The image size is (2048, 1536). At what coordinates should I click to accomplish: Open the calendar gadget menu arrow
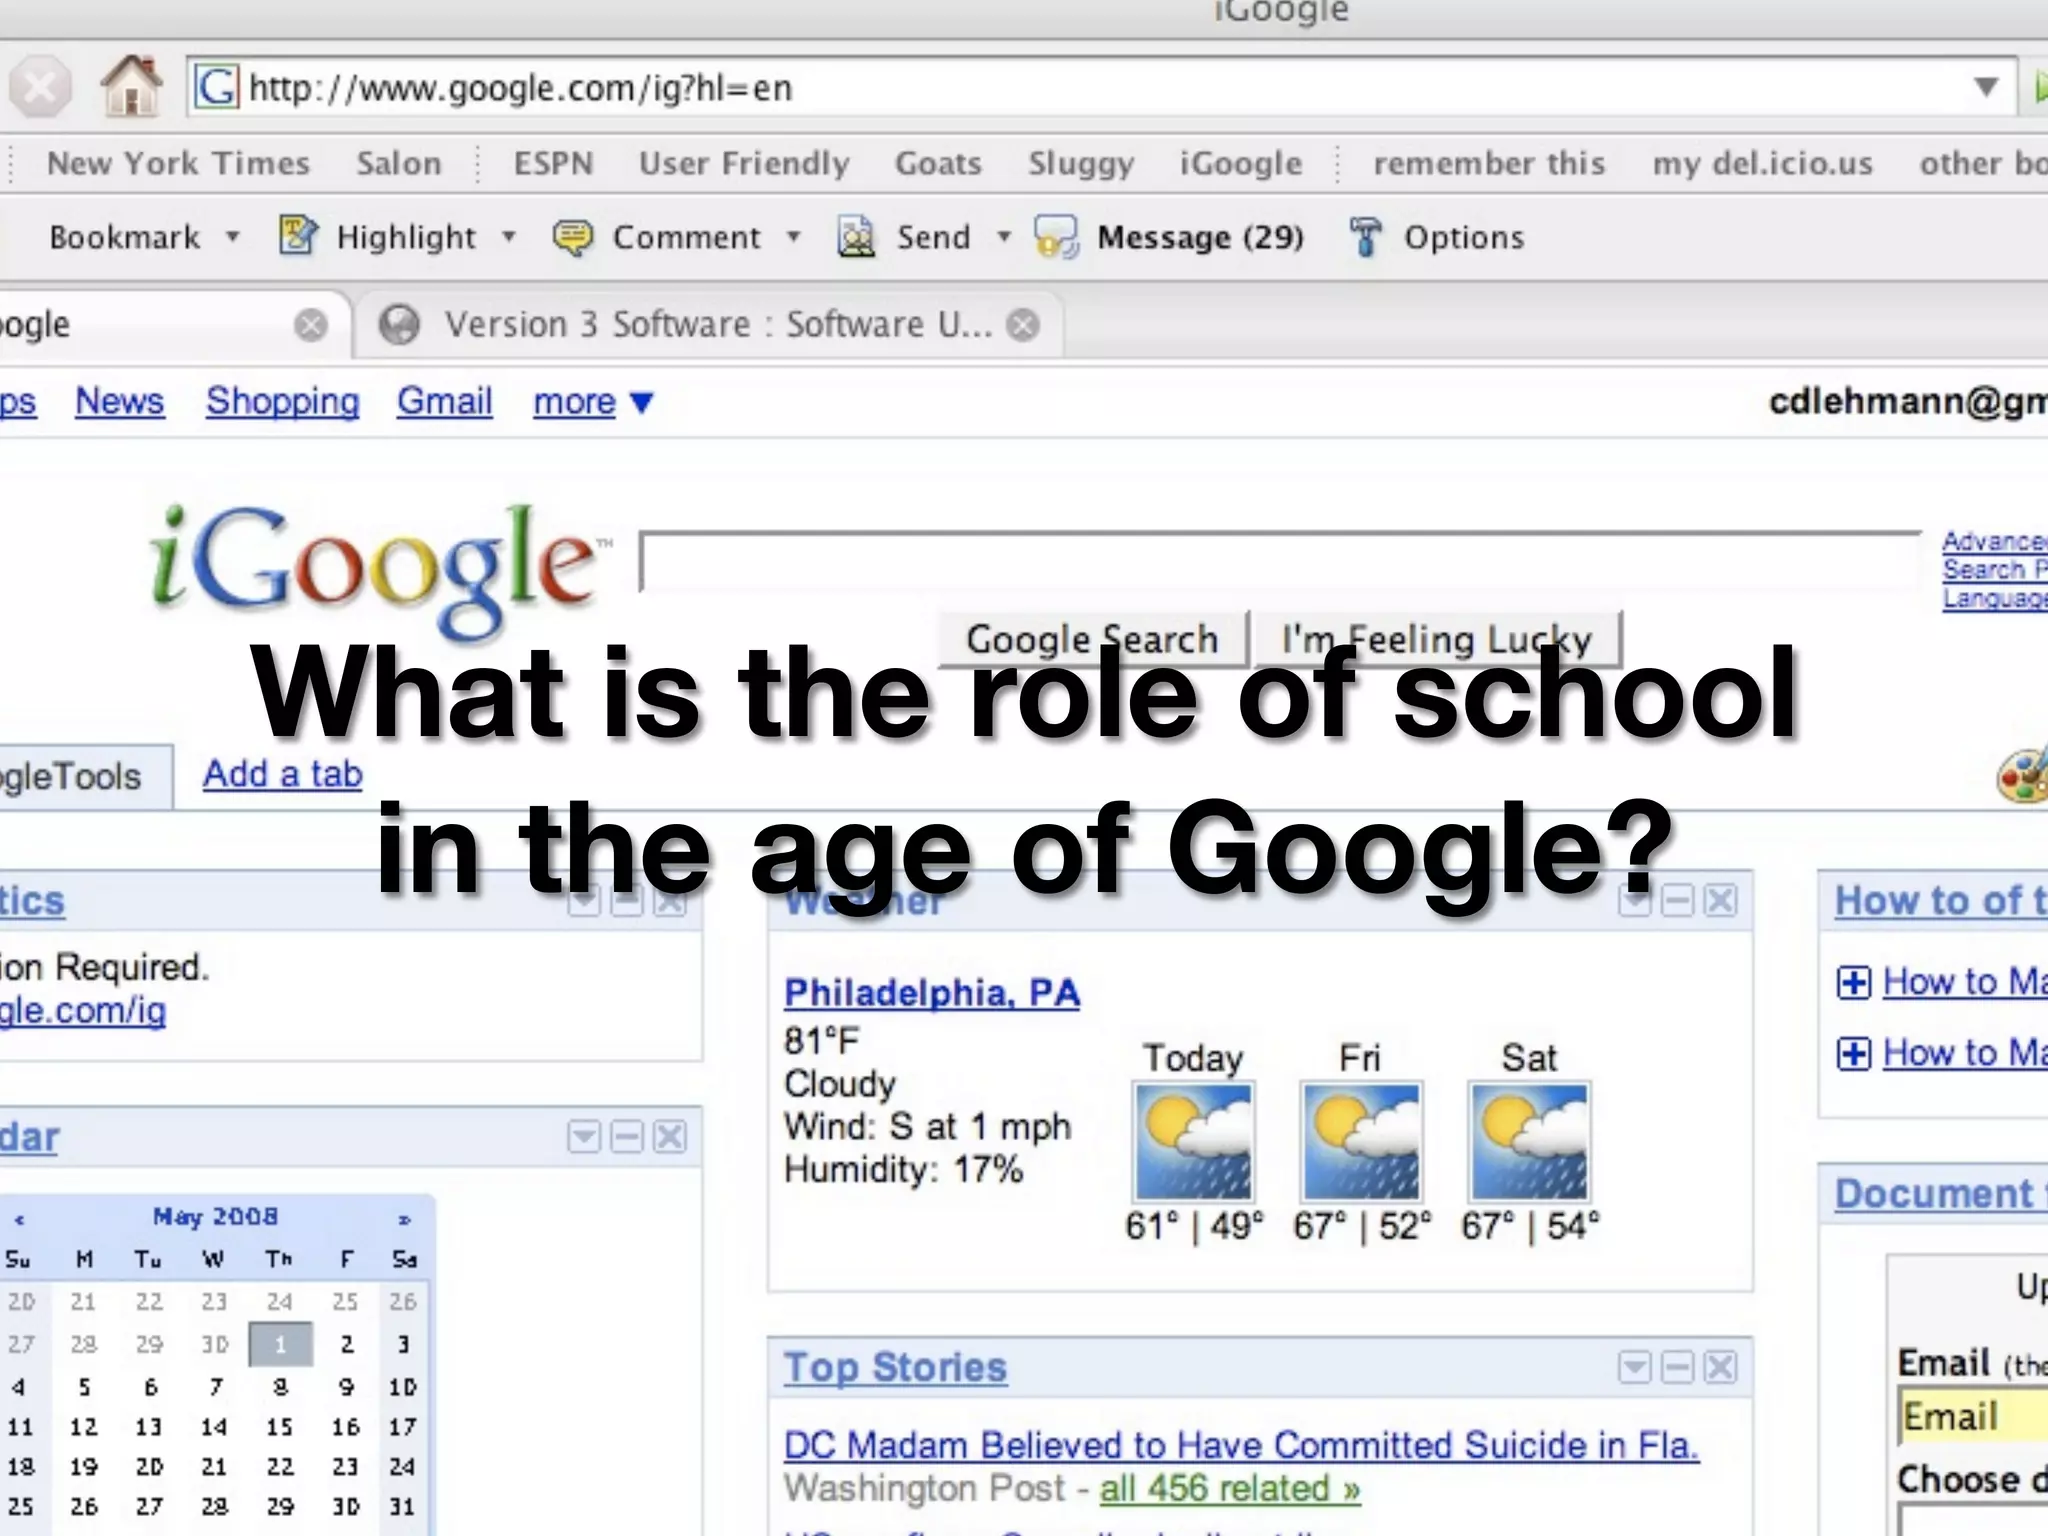pyautogui.click(x=584, y=1137)
